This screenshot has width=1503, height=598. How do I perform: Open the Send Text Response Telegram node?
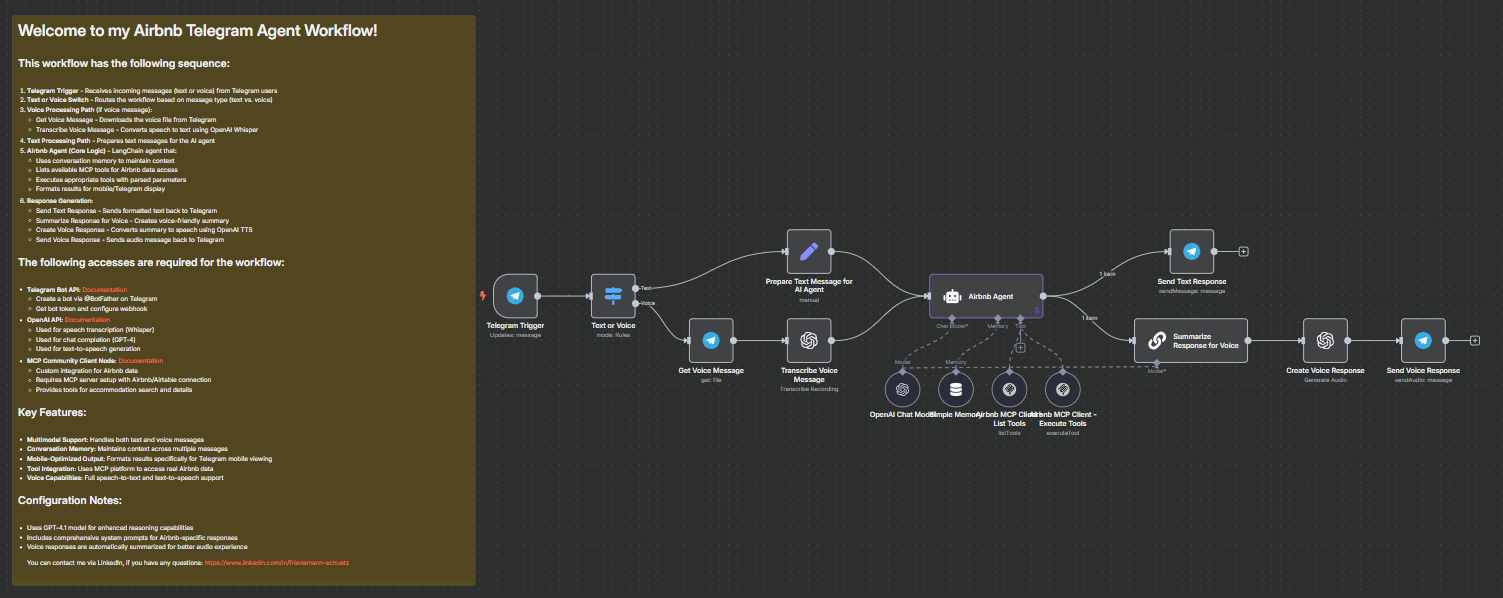[1192, 252]
